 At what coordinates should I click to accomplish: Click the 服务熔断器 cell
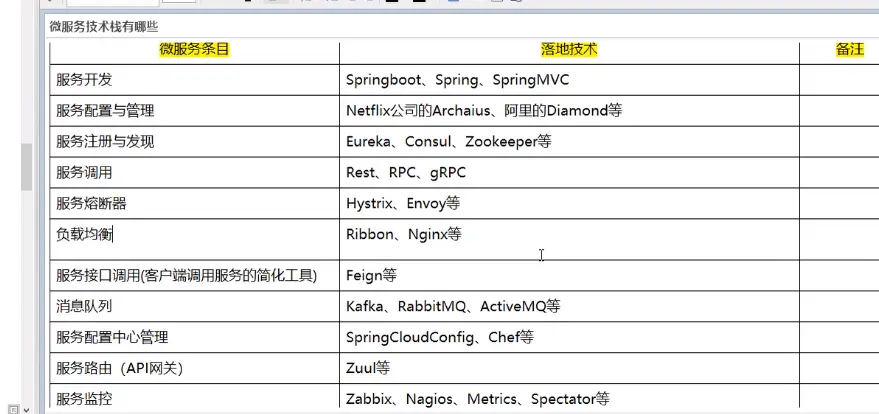[x=195, y=203]
